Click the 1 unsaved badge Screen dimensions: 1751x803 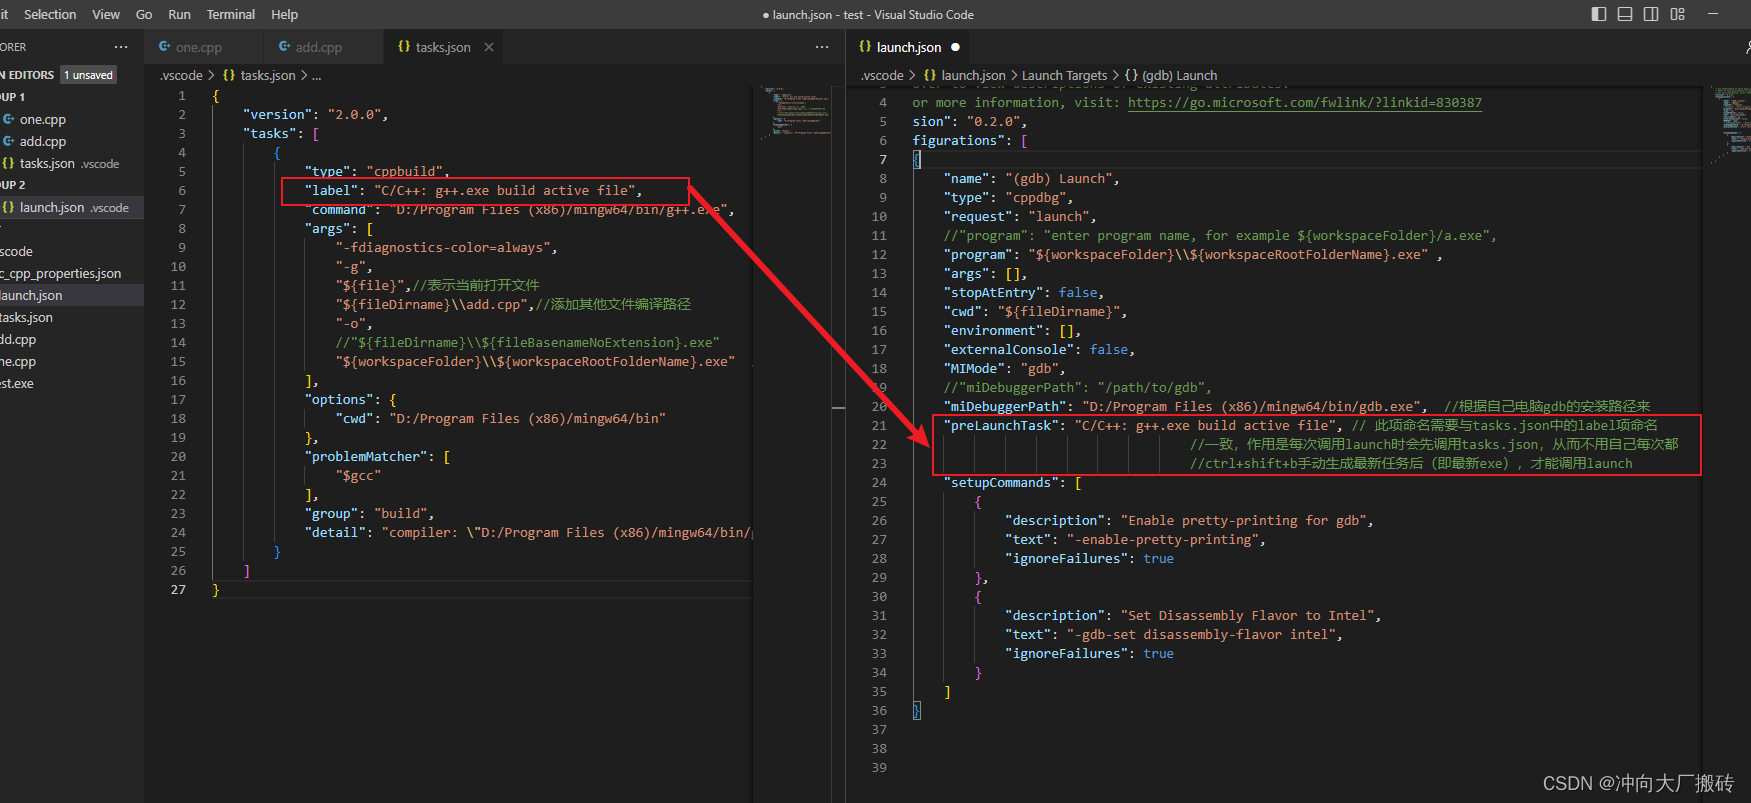(89, 75)
